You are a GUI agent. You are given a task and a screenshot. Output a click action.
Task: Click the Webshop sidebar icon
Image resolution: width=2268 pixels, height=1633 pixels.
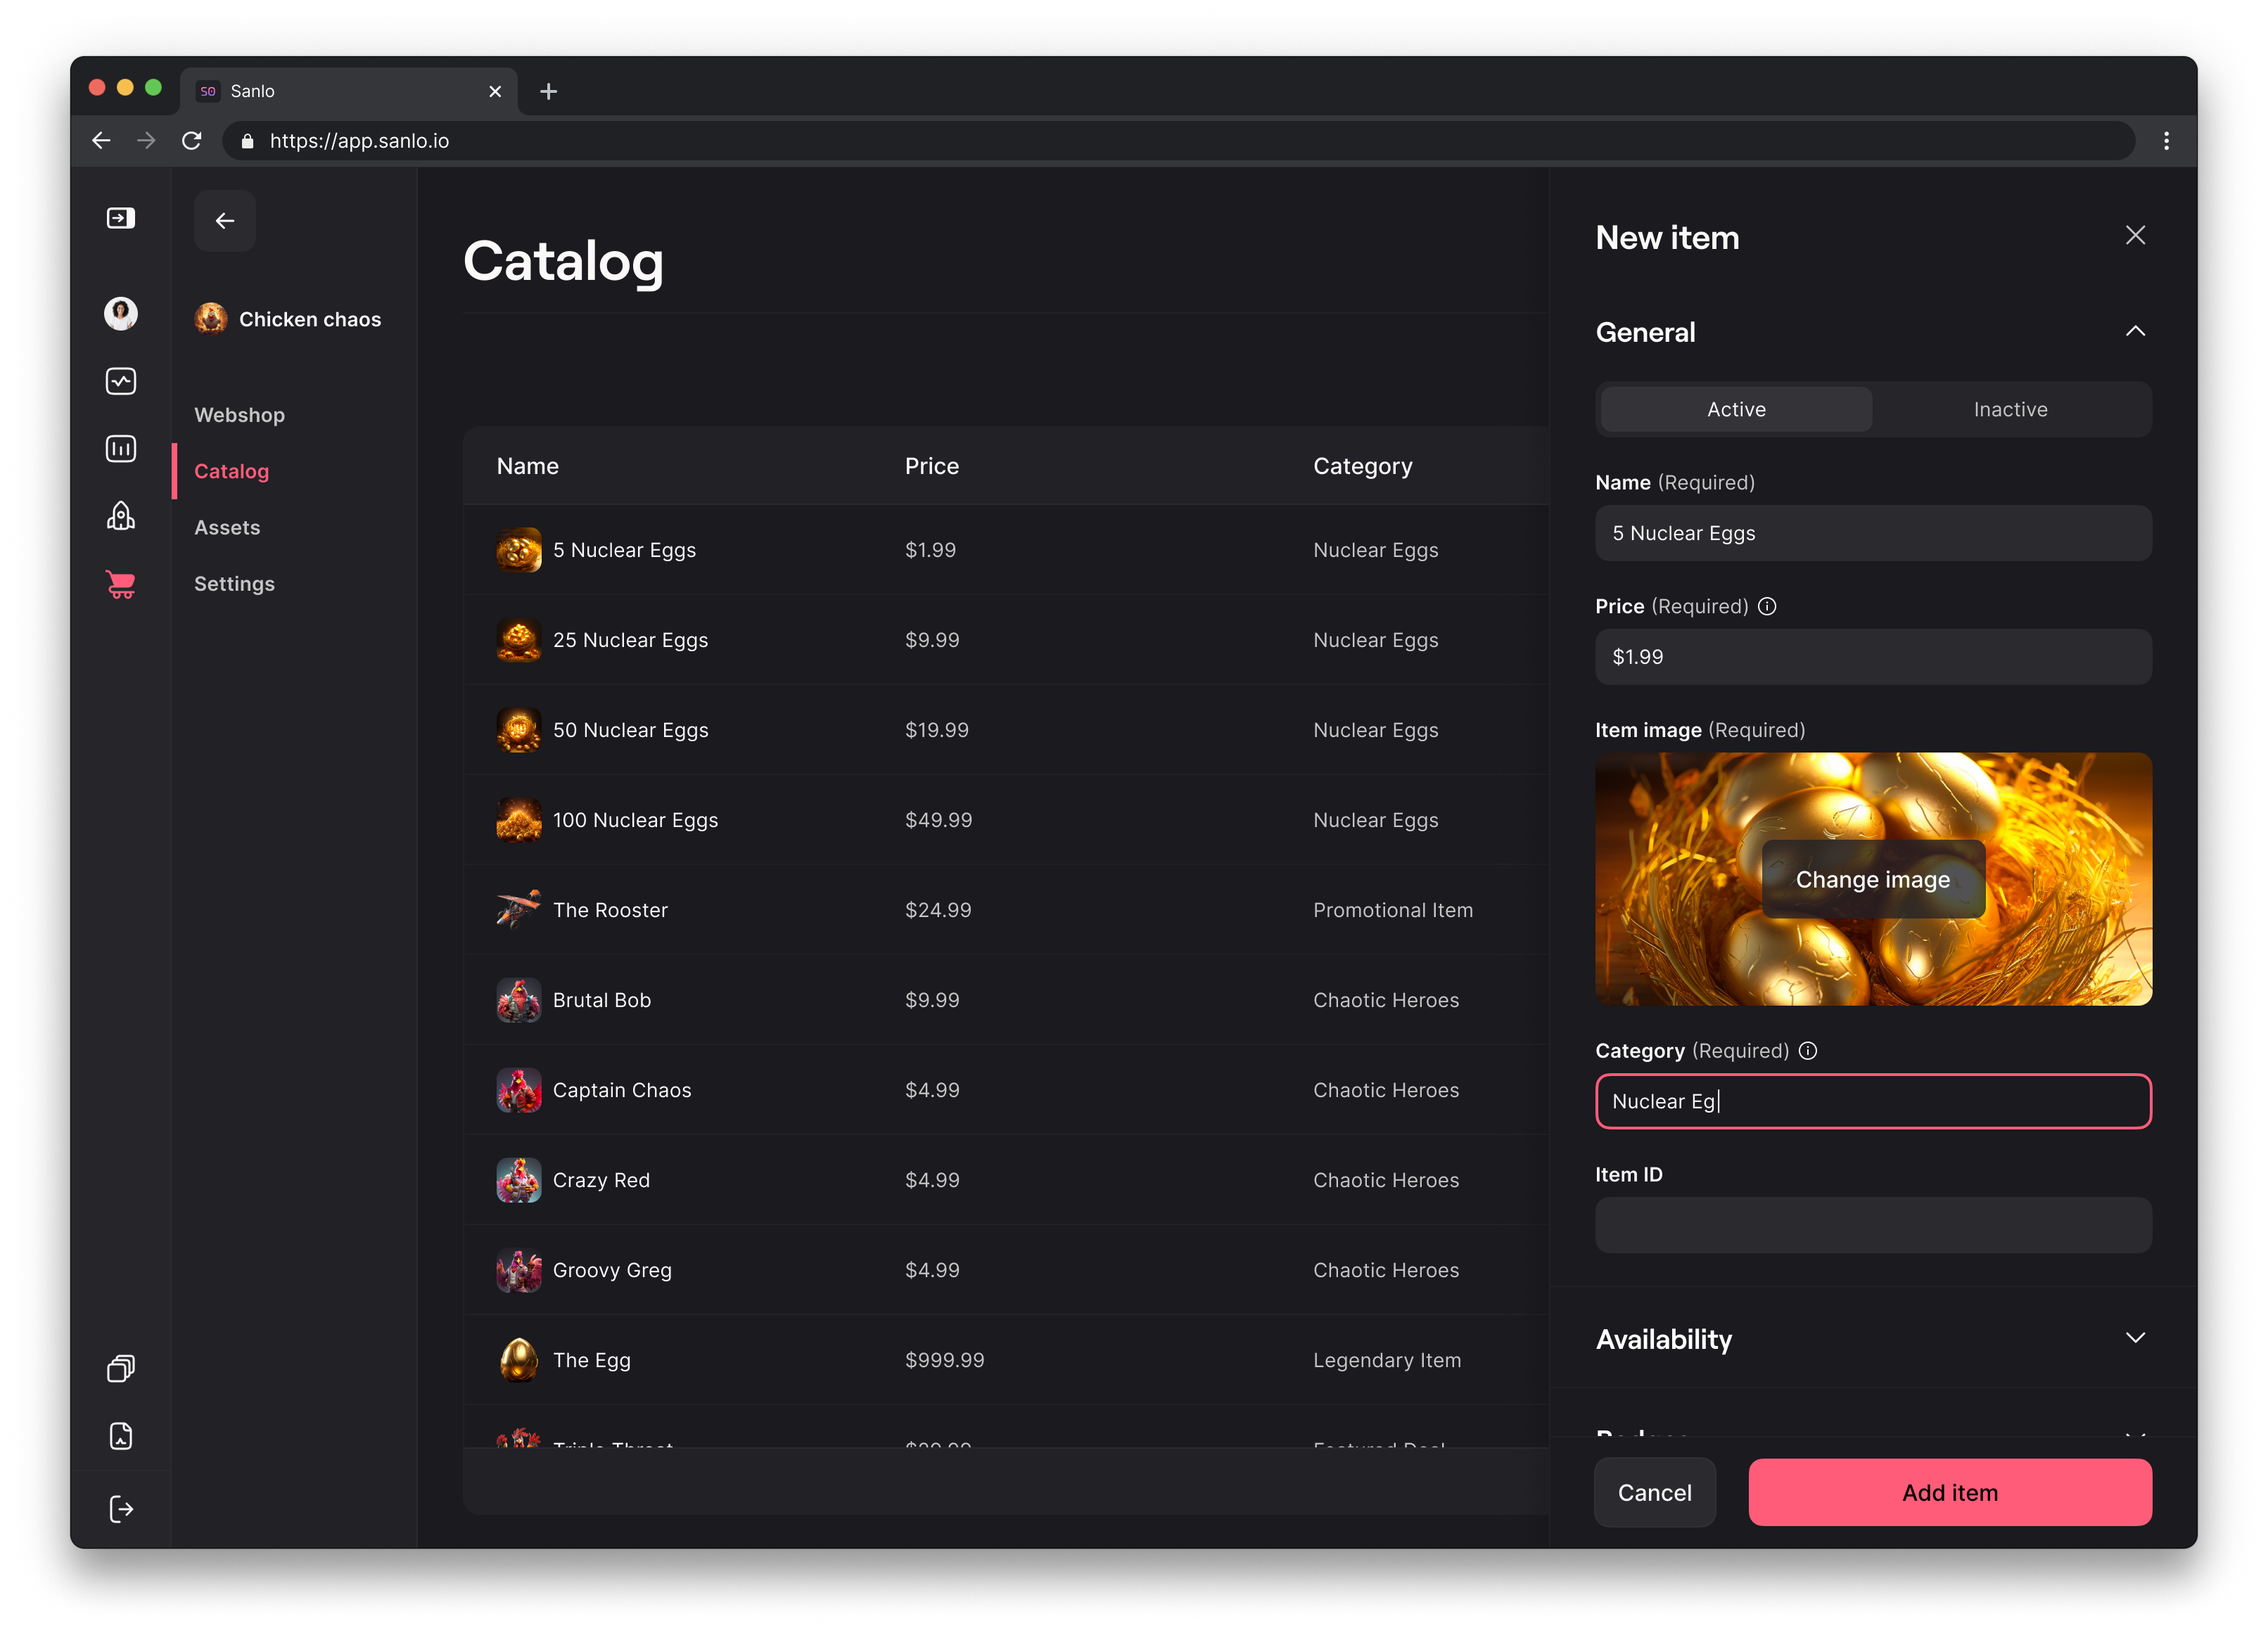click(120, 582)
